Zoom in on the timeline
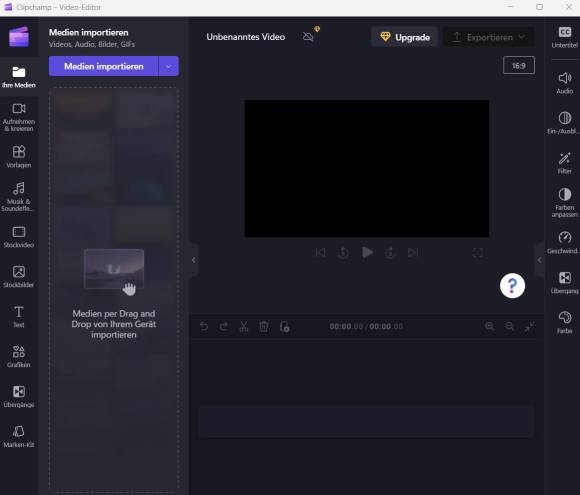The width and height of the screenshot is (580, 495). [x=489, y=326]
